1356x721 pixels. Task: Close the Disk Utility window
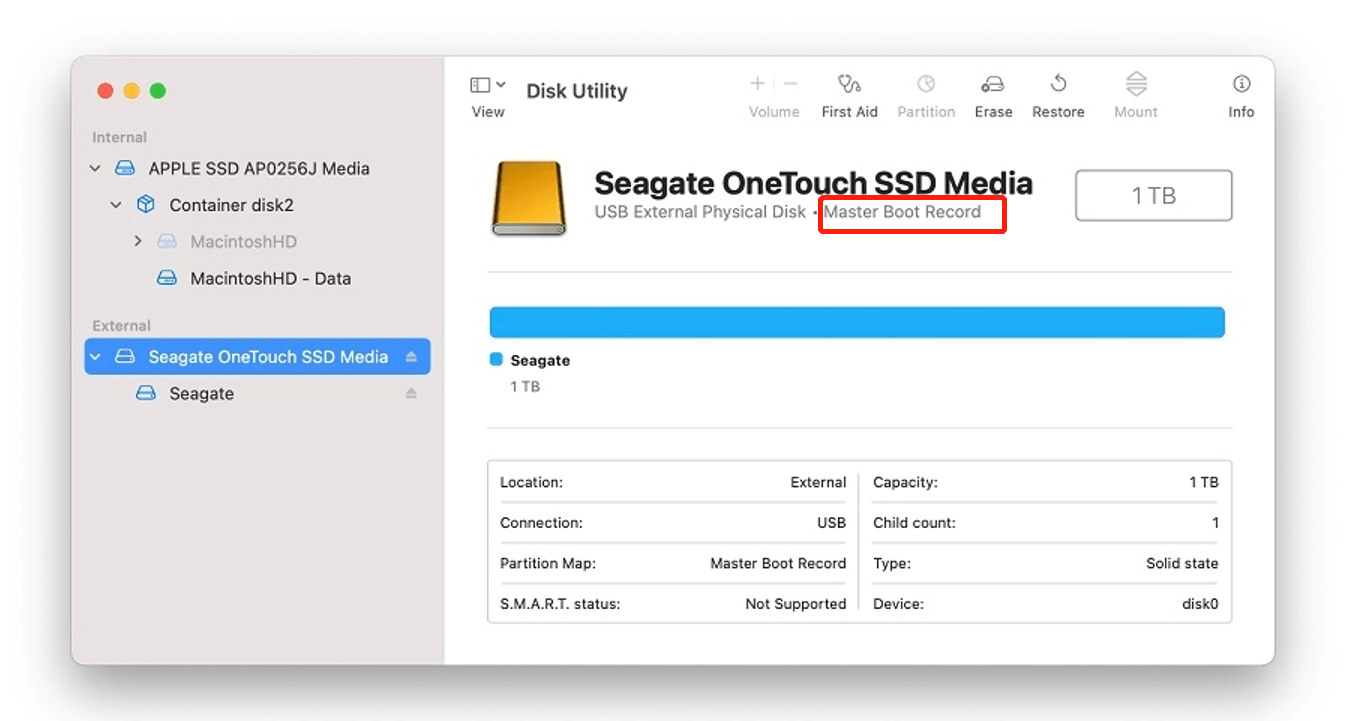click(105, 91)
